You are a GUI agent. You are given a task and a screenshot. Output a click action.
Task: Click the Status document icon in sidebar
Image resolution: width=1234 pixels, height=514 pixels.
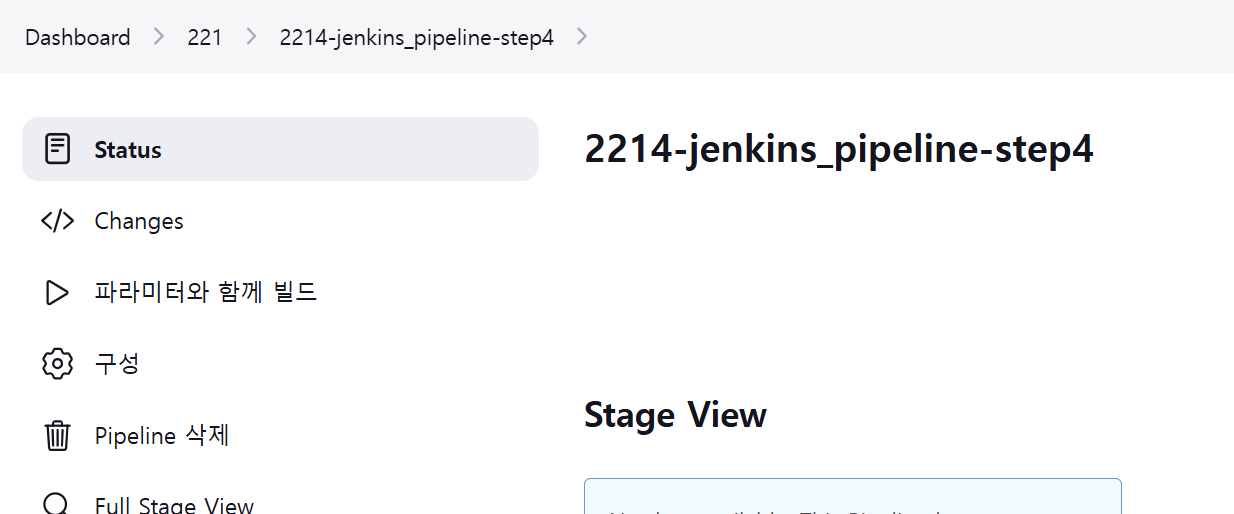(58, 149)
